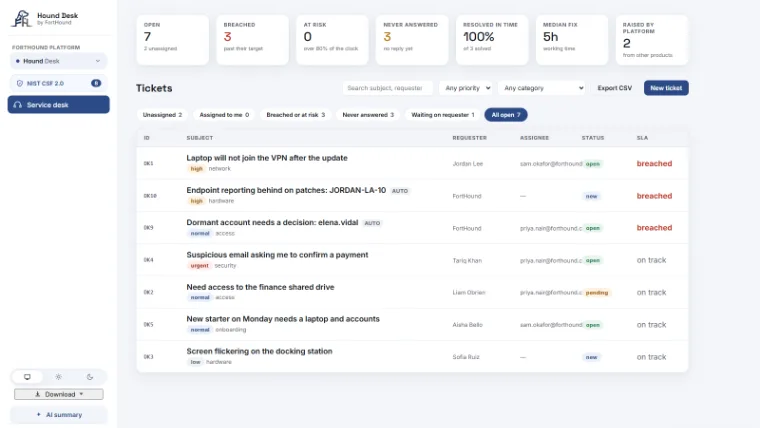Switch to system theme monitor icon
The width and height of the screenshot is (760, 428).
[x=27, y=377]
